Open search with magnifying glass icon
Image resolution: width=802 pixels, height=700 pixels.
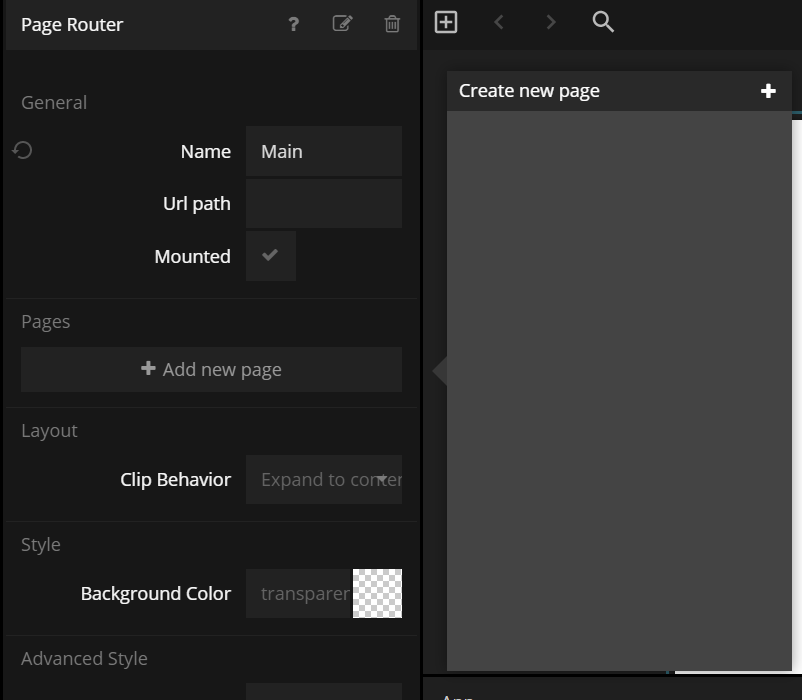603,22
